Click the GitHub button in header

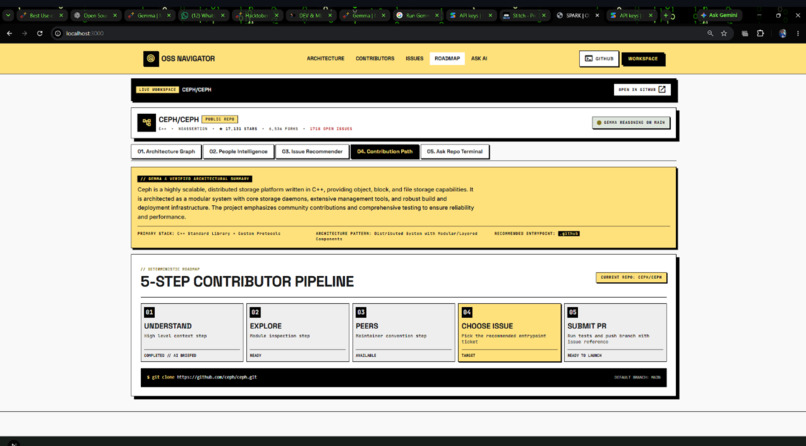(x=599, y=59)
